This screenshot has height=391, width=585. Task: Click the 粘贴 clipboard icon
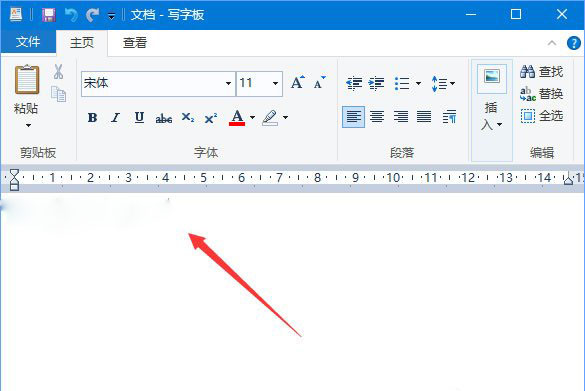pos(27,79)
